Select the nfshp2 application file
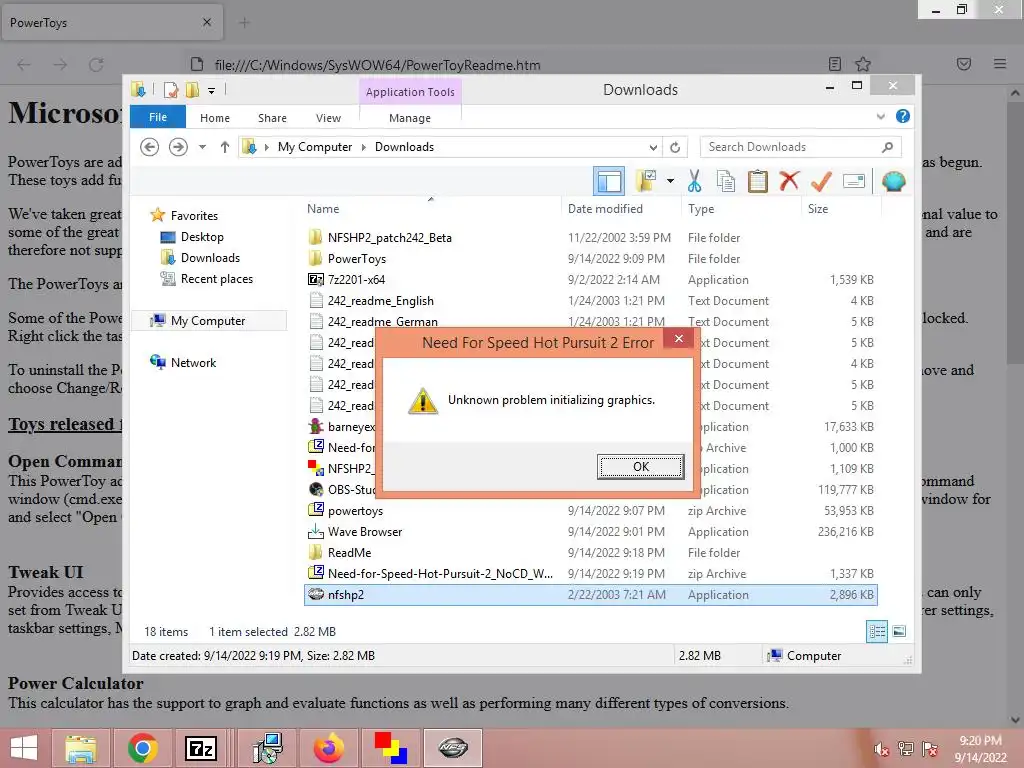The height and width of the screenshot is (768, 1024). [590, 595]
